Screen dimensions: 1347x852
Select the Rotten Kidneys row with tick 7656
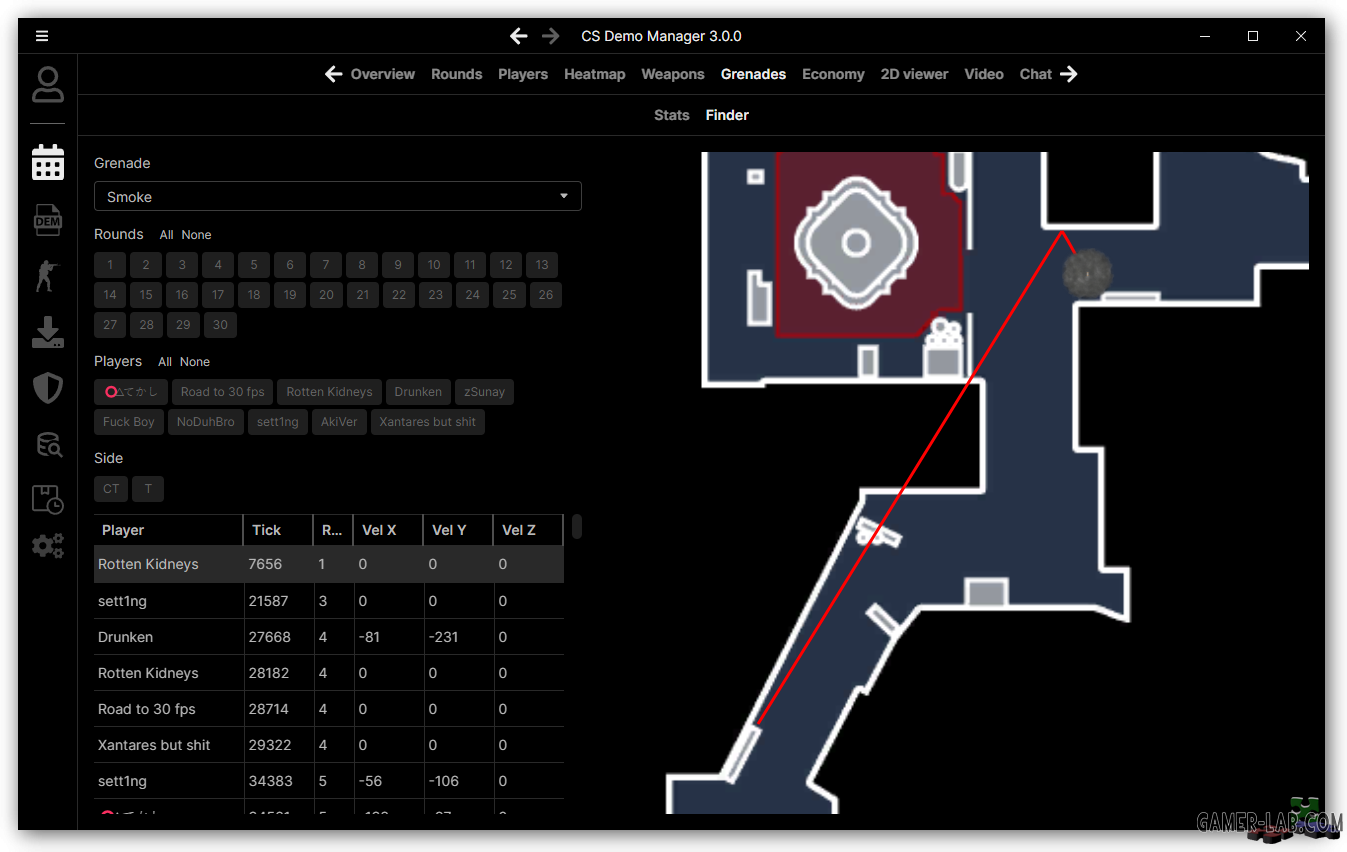coord(329,564)
